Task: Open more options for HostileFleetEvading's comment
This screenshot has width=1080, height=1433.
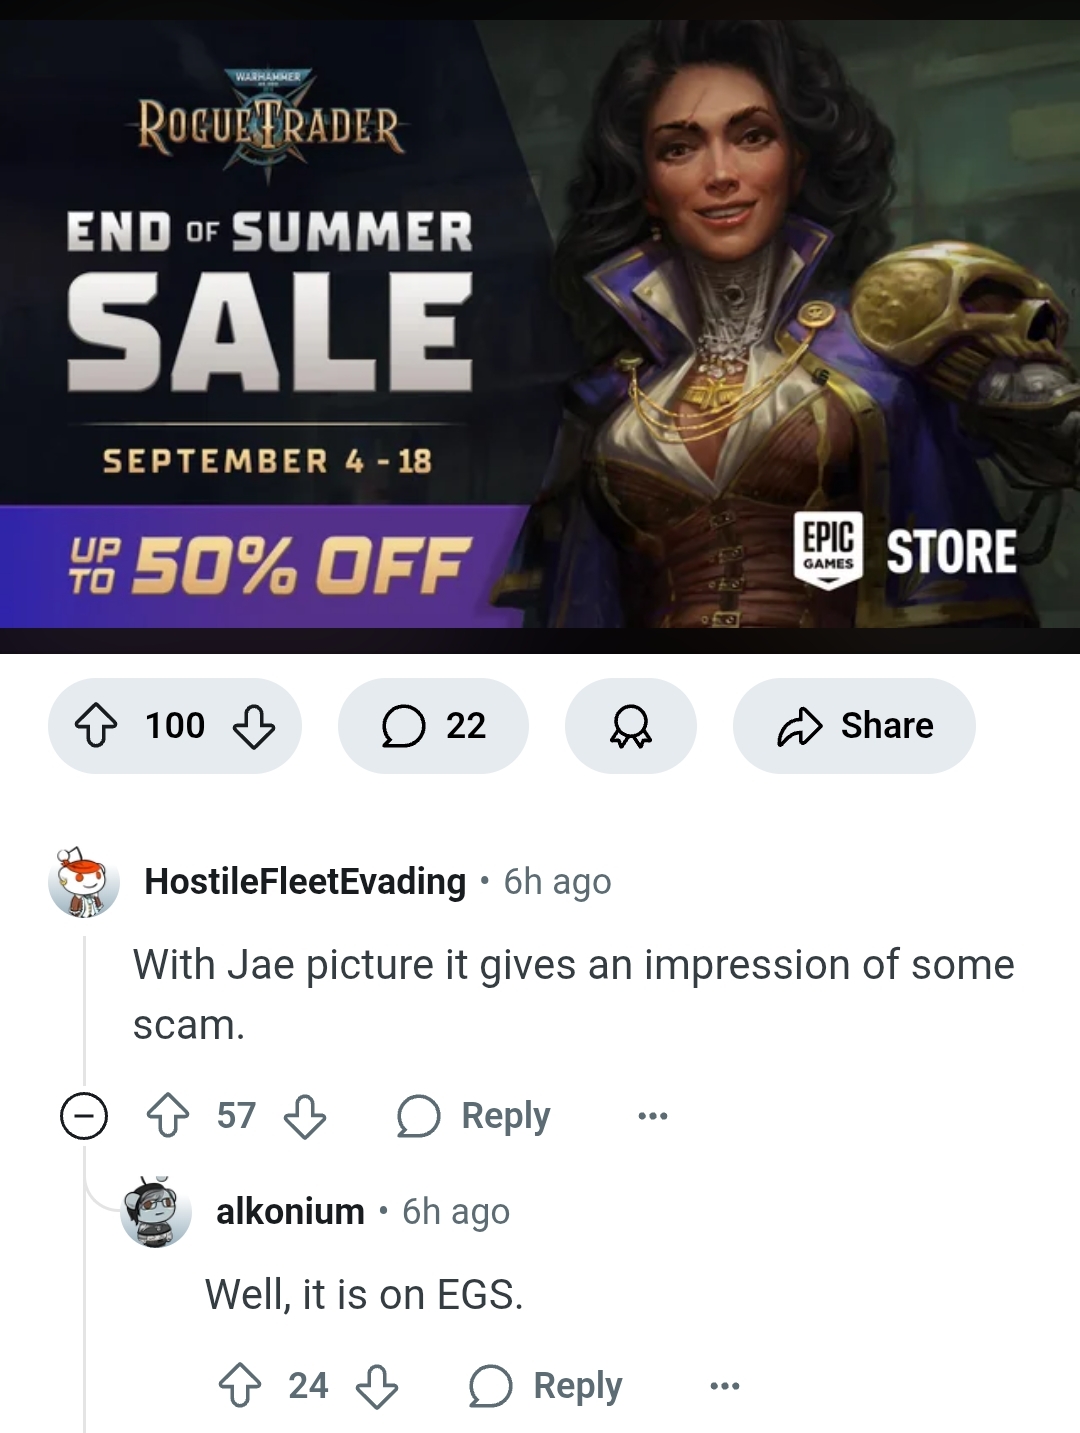Action: (653, 1116)
